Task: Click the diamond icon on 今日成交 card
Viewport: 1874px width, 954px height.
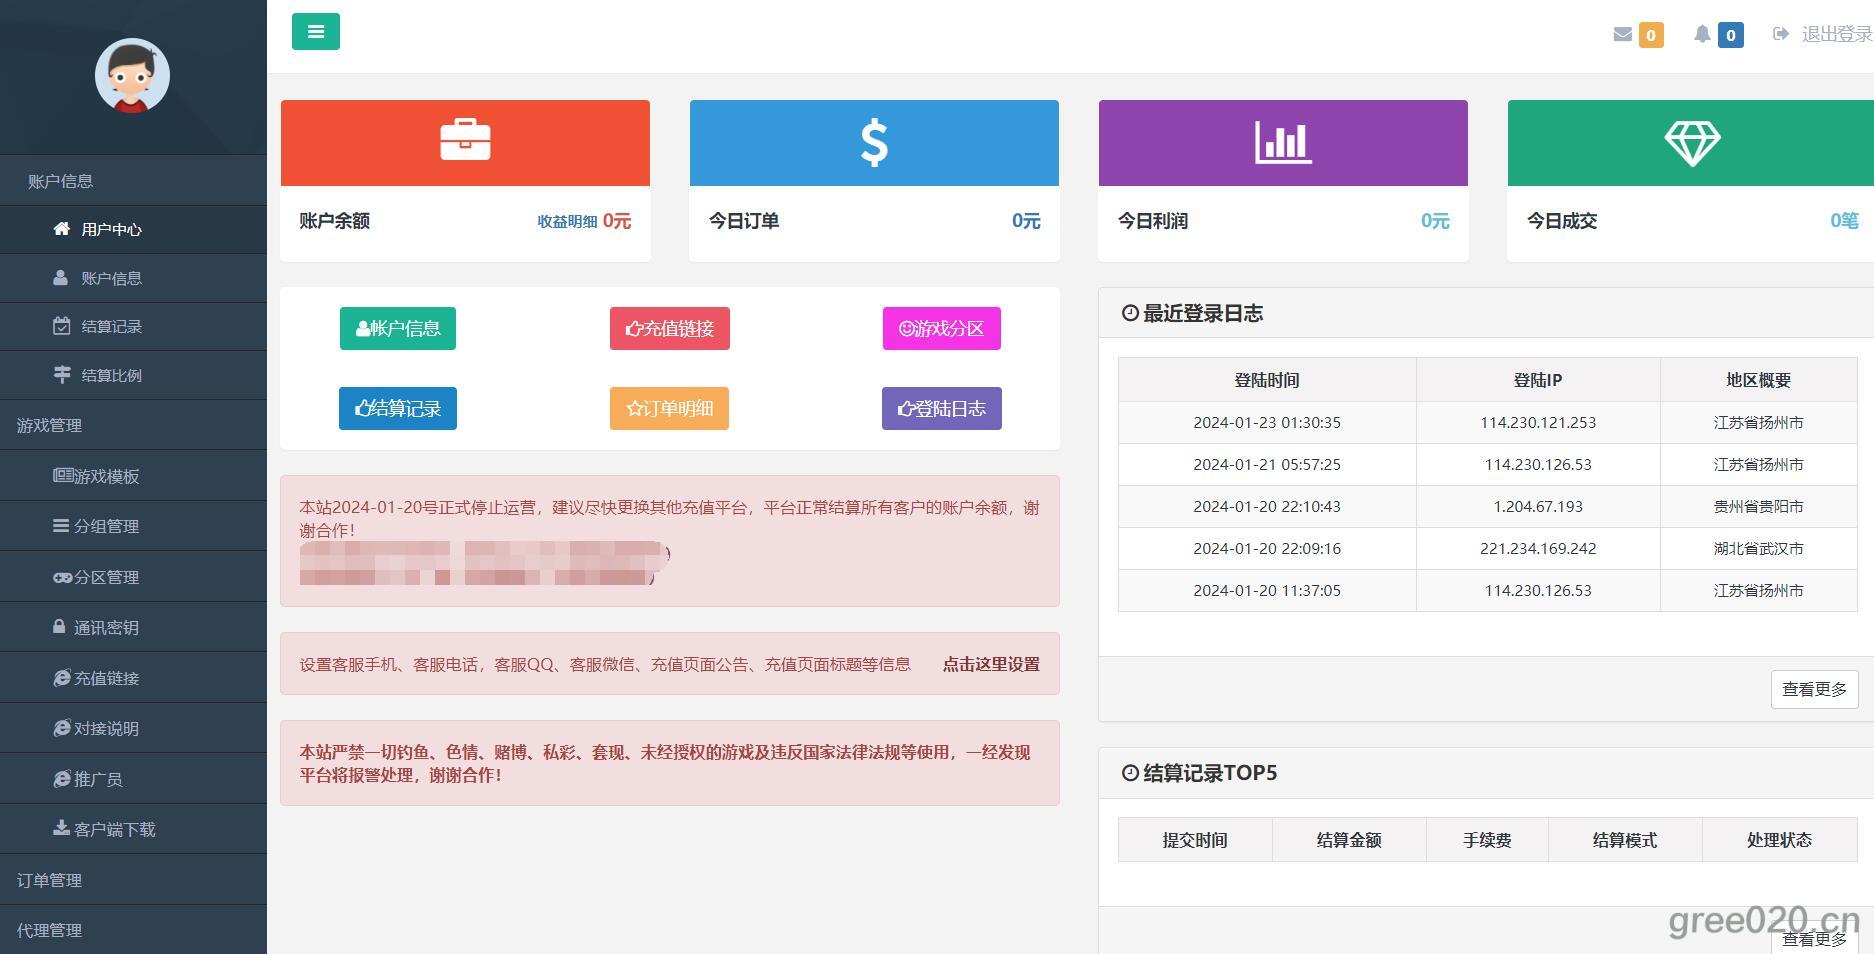Action: pyautogui.click(x=1692, y=142)
